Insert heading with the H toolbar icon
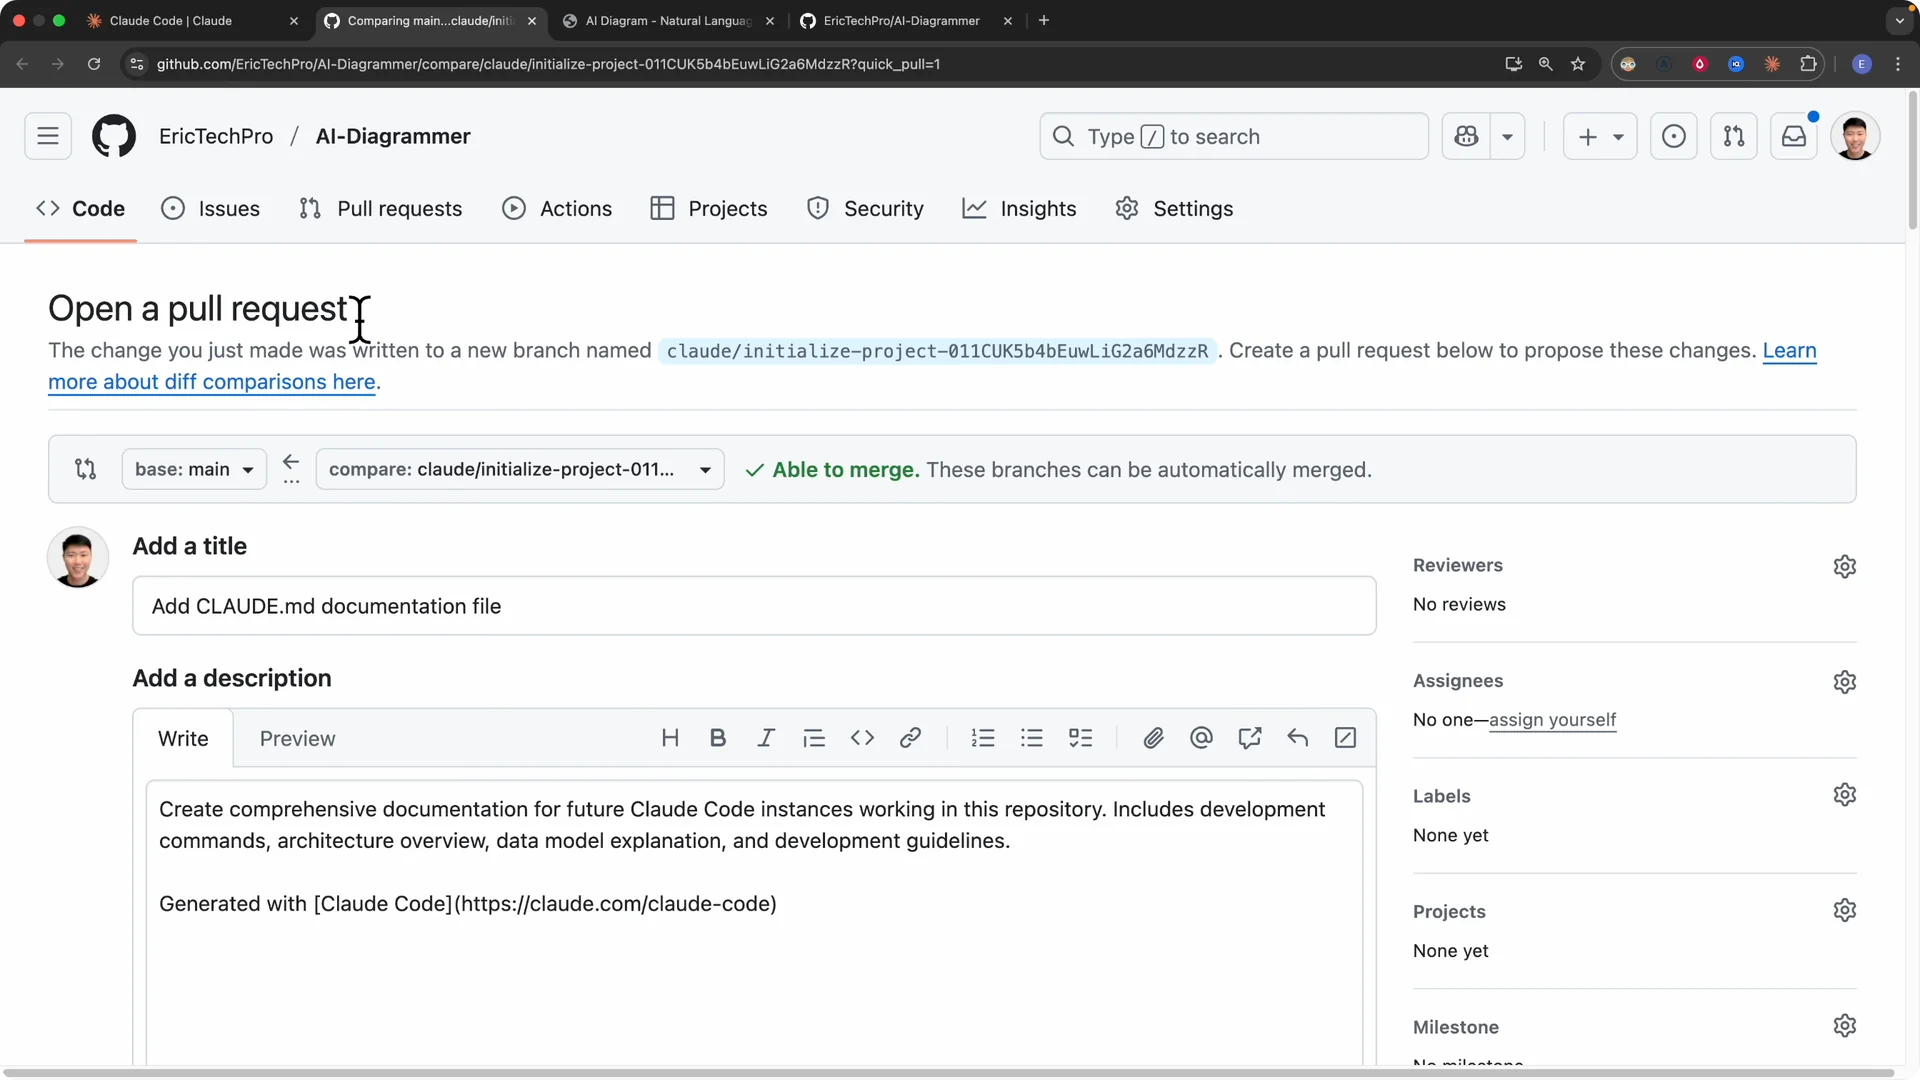The image size is (1920, 1080). 670,738
